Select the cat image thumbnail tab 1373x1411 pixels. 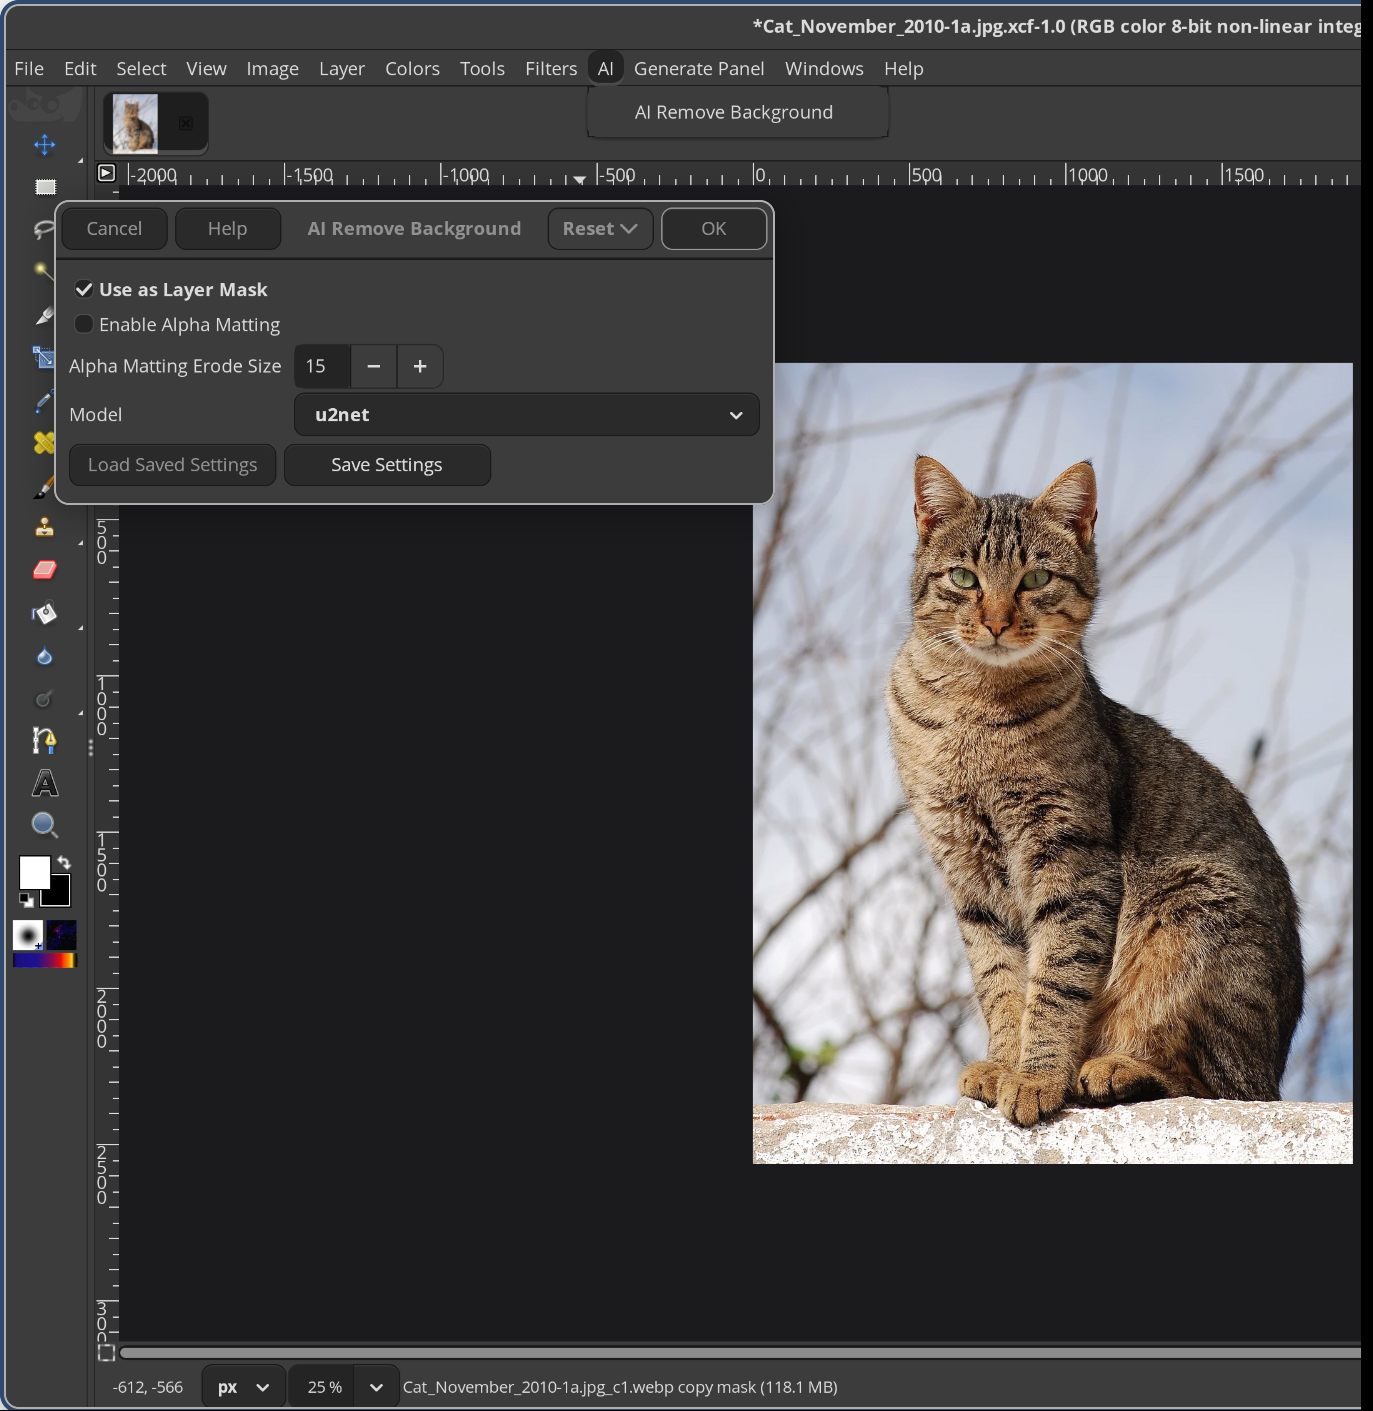coord(135,122)
